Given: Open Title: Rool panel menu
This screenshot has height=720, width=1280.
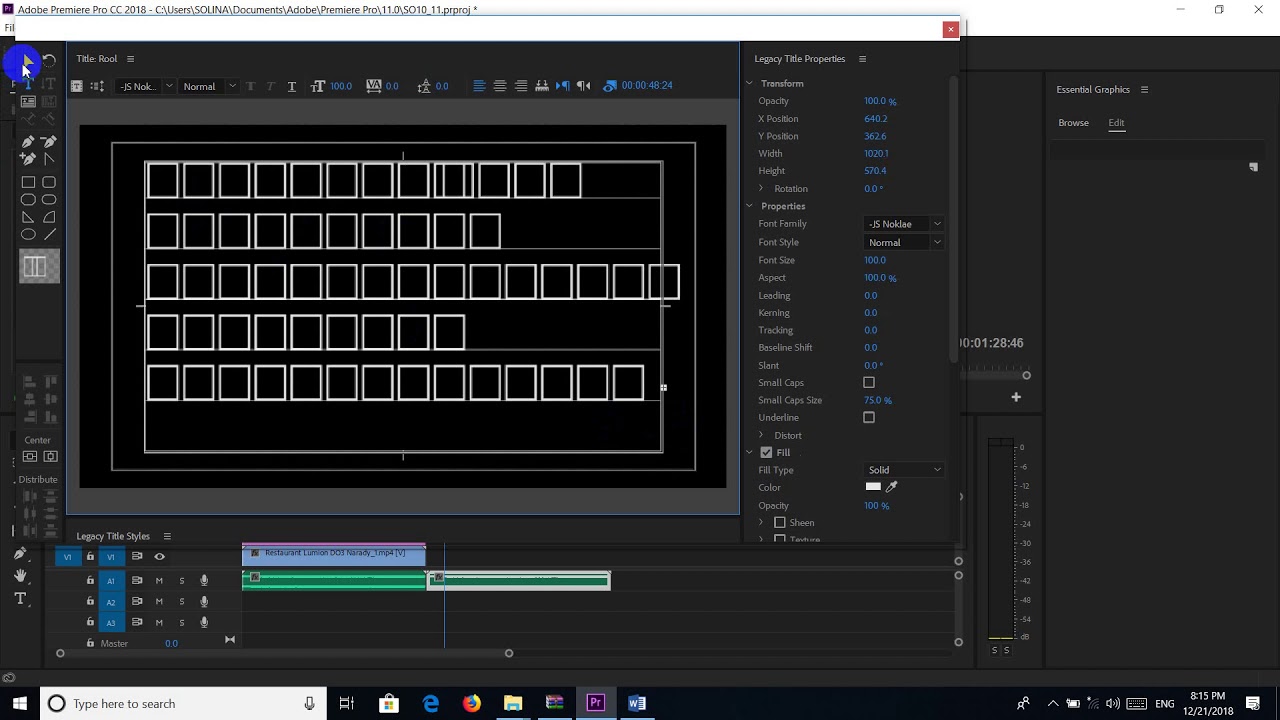Looking at the screenshot, I should pos(130,59).
